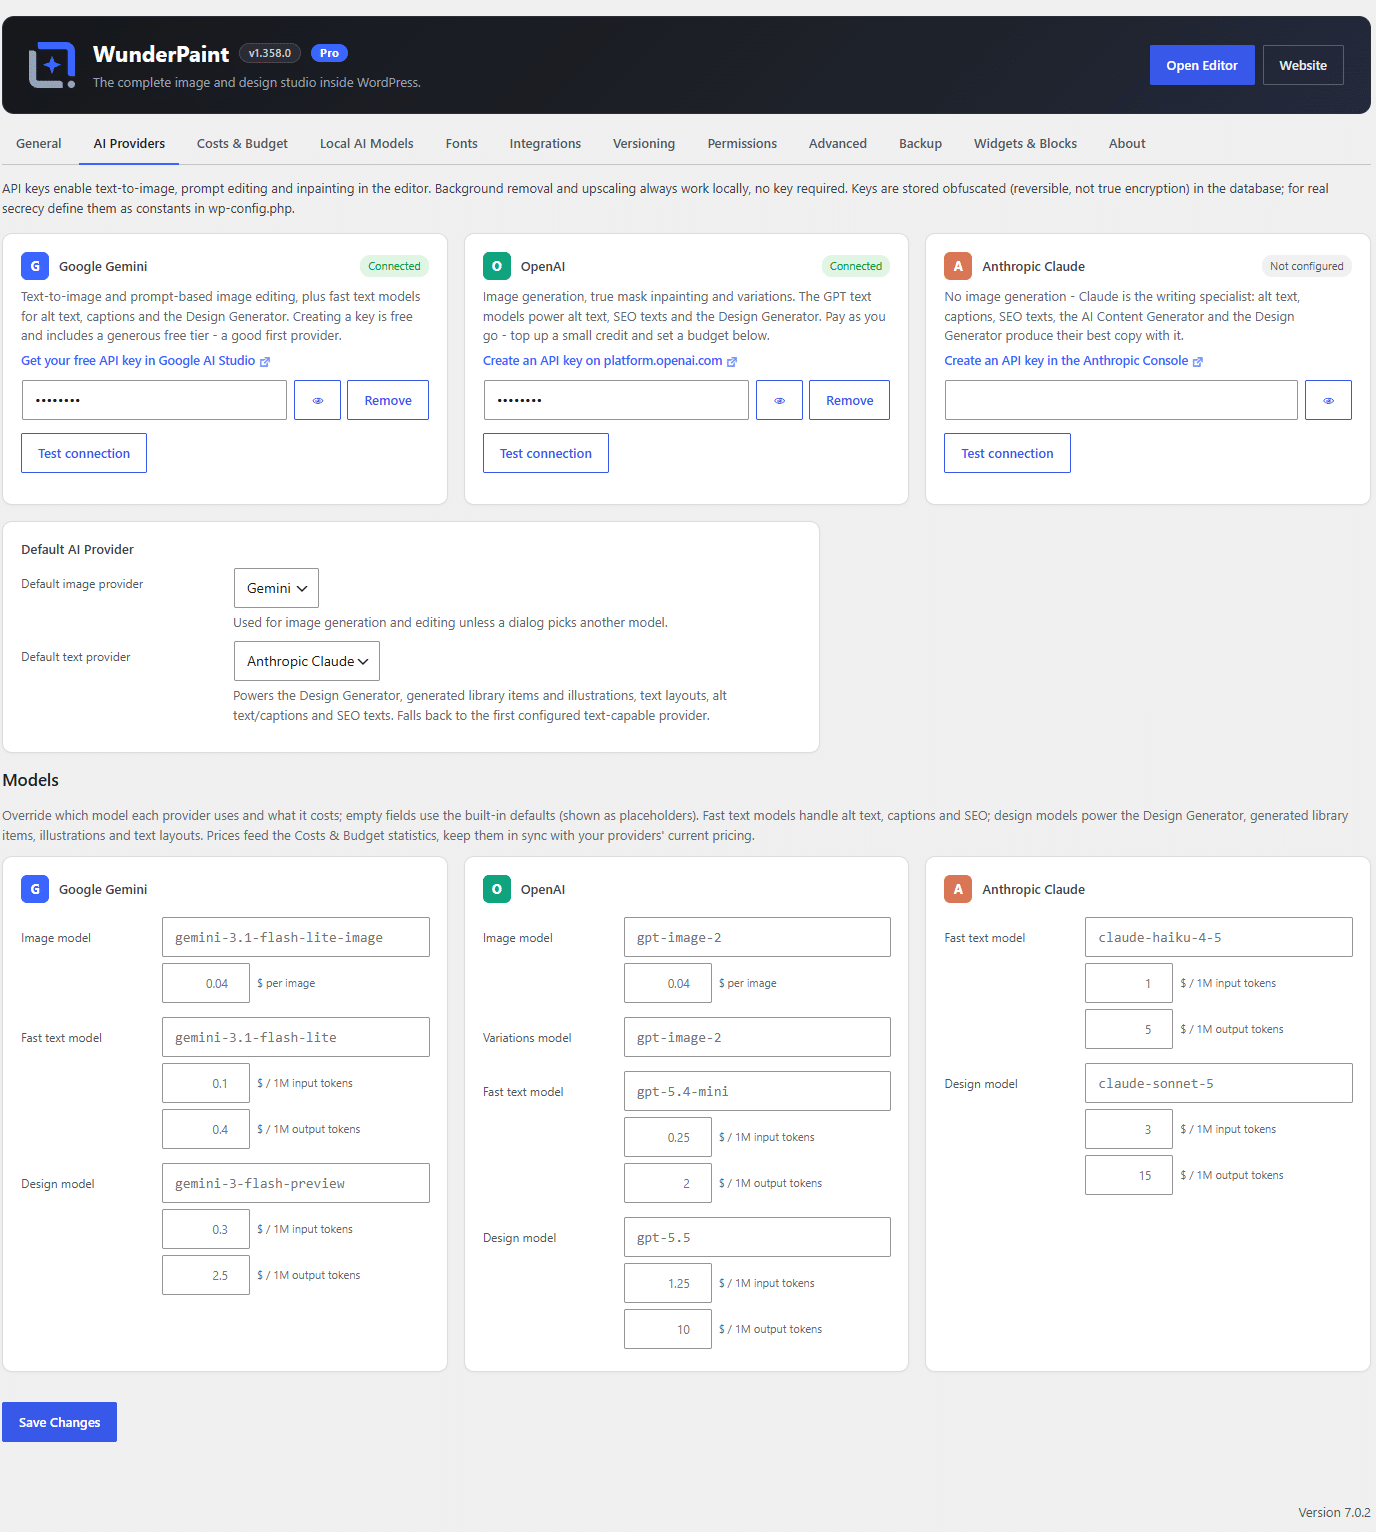This screenshot has height=1532, width=1376.
Task: Edit the Gemini Design model field
Action: [x=296, y=1183]
